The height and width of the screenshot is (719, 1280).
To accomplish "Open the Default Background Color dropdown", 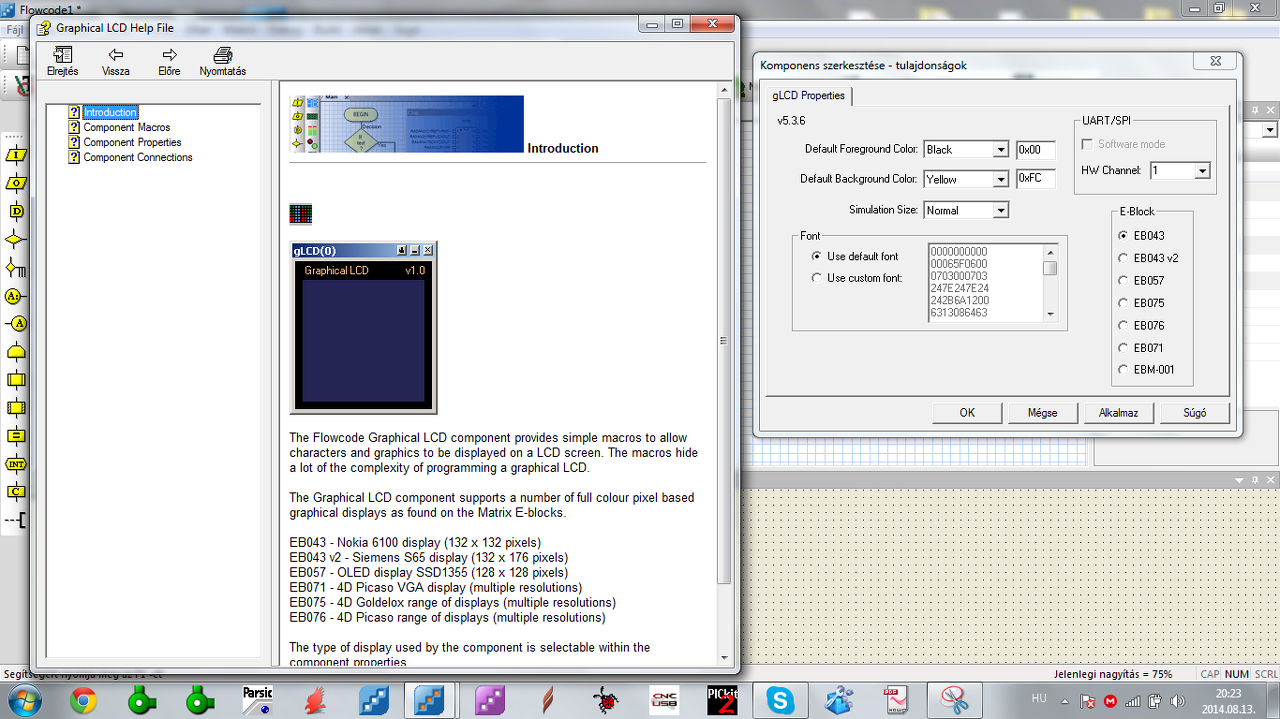I will [1000, 180].
